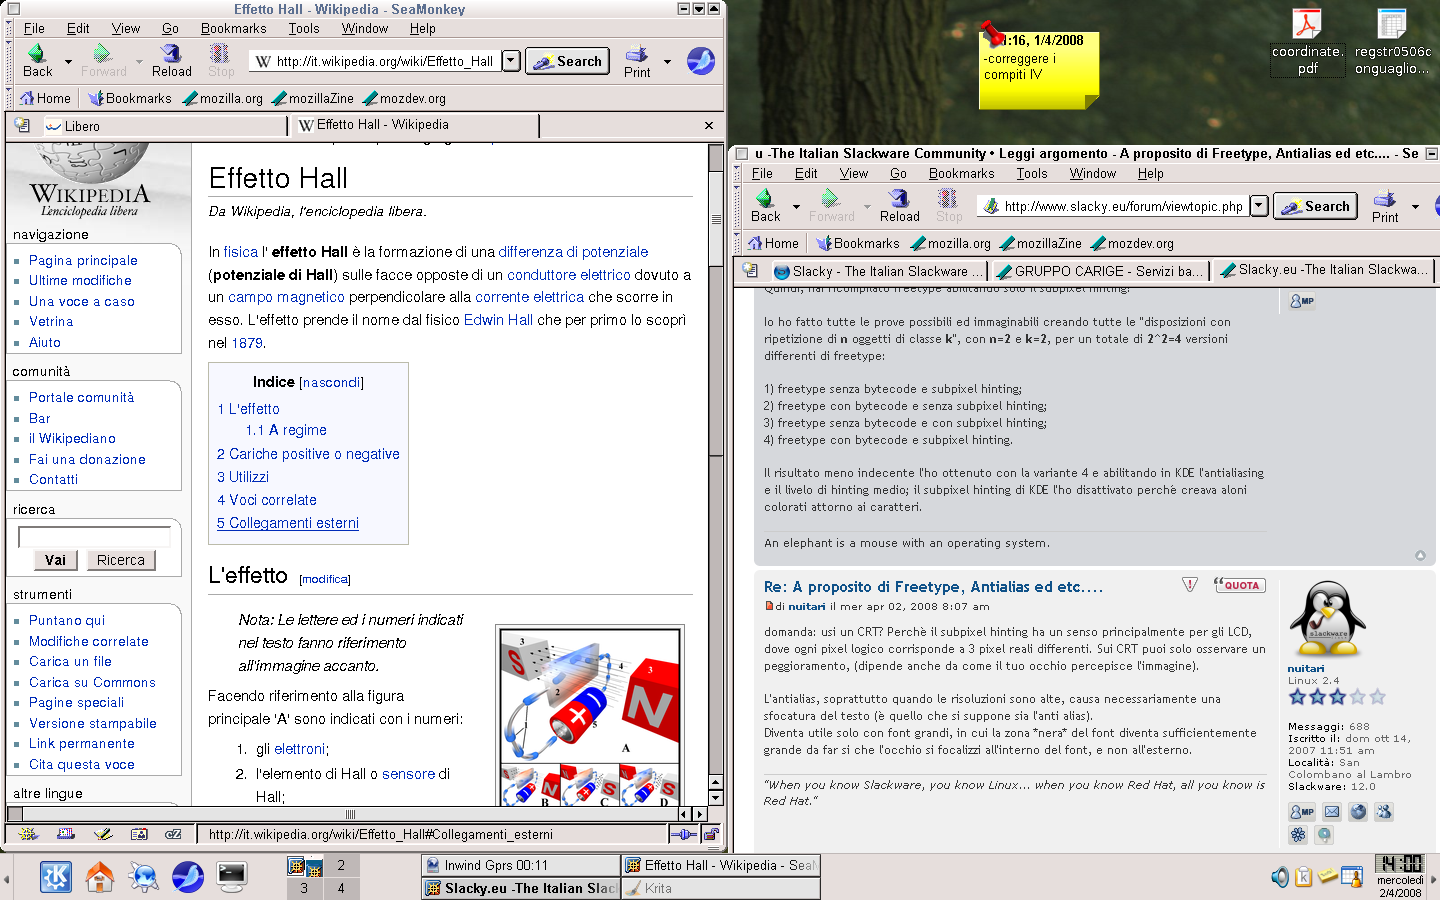1440x900 pixels.
Task: Switch to the GRUPPO CARIGE tab
Action: pyautogui.click(x=1099, y=271)
